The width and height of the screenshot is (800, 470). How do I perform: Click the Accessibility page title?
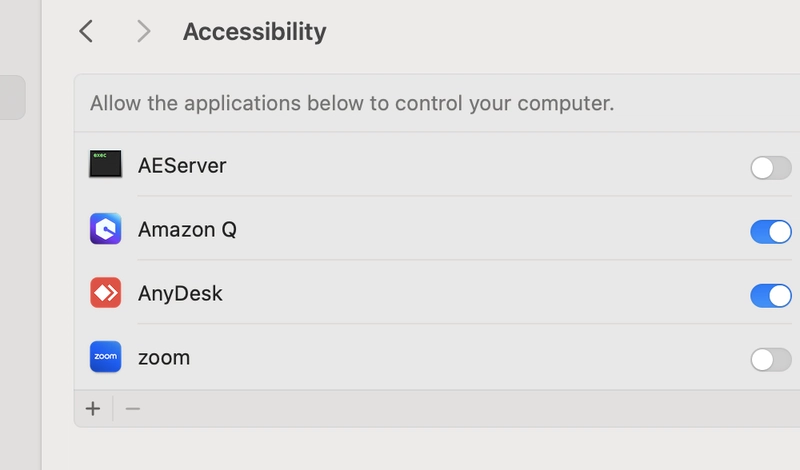point(255,32)
